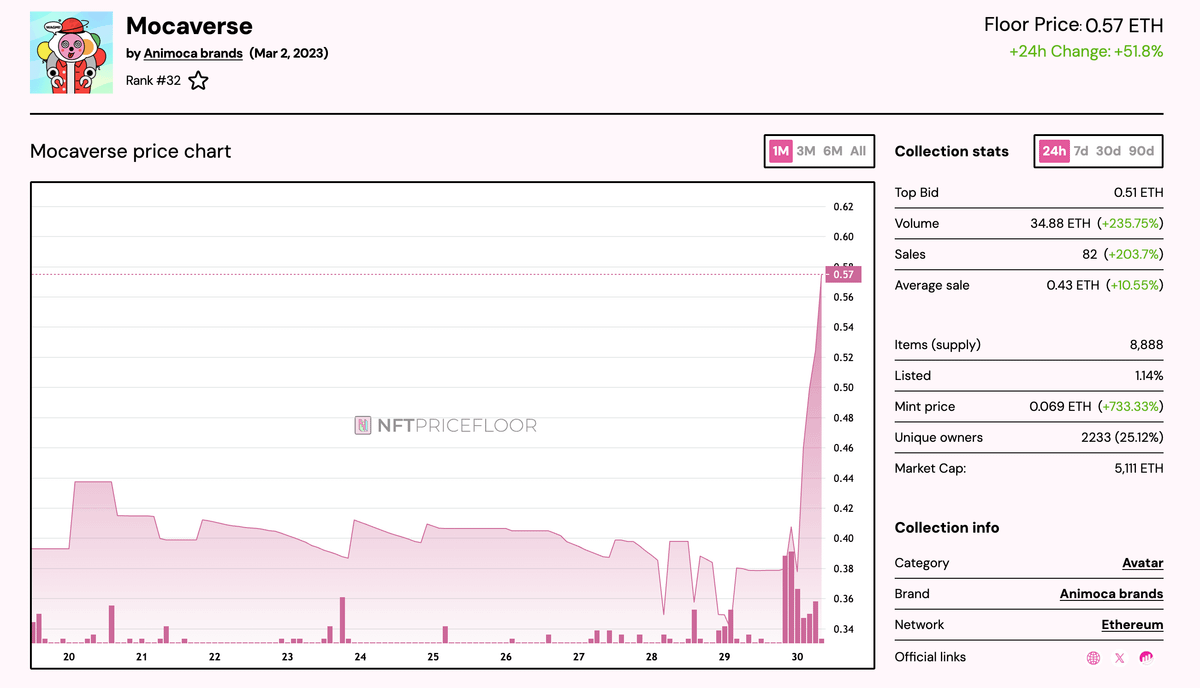The height and width of the screenshot is (688, 1200).
Task: Add Mocaverse to favorites with star icon
Action: click(x=198, y=81)
